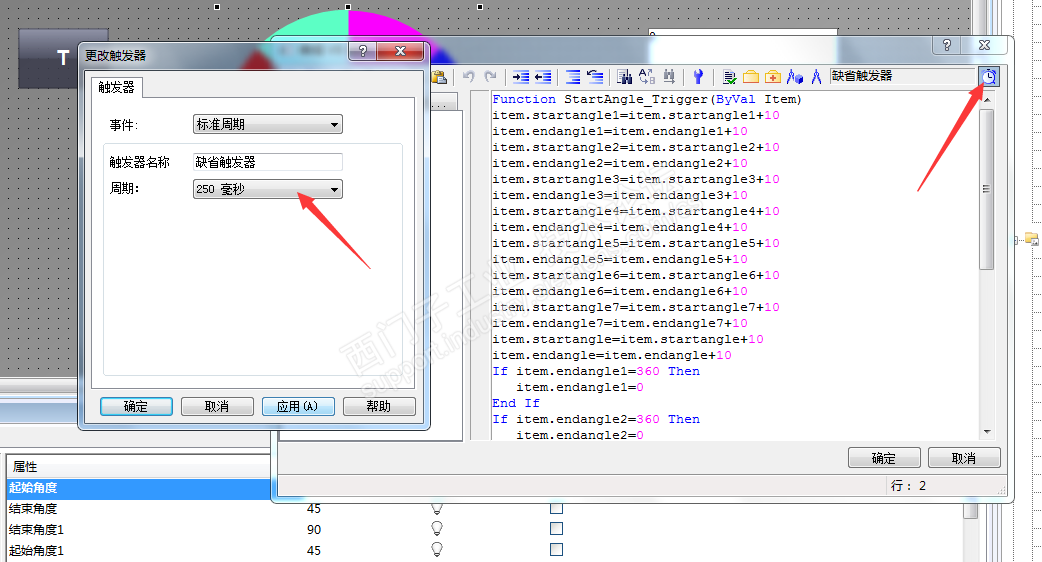Click the 应用(A) button
This screenshot has width=1042, height=562.
point(298,406)
